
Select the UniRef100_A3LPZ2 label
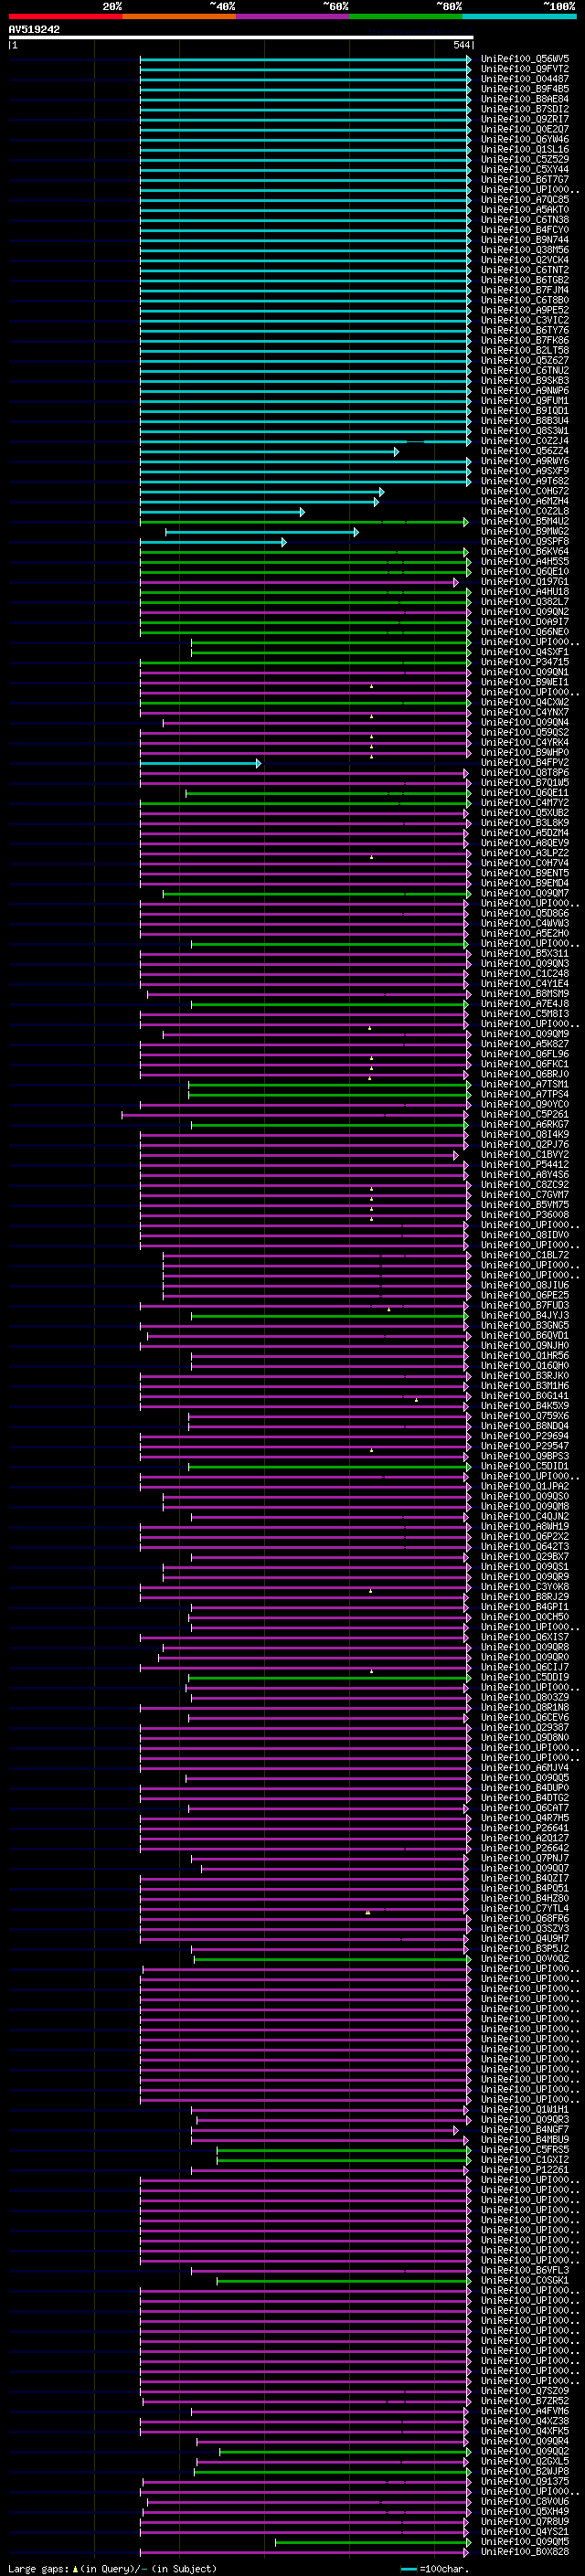525,853
